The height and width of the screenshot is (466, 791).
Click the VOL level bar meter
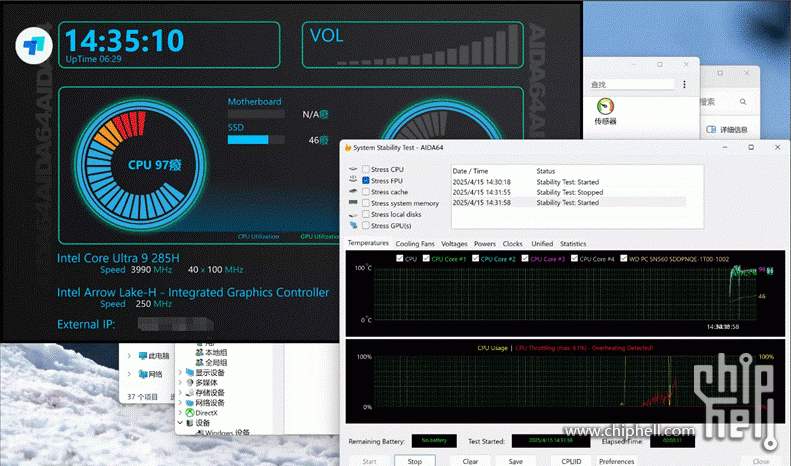click(427, 45)
